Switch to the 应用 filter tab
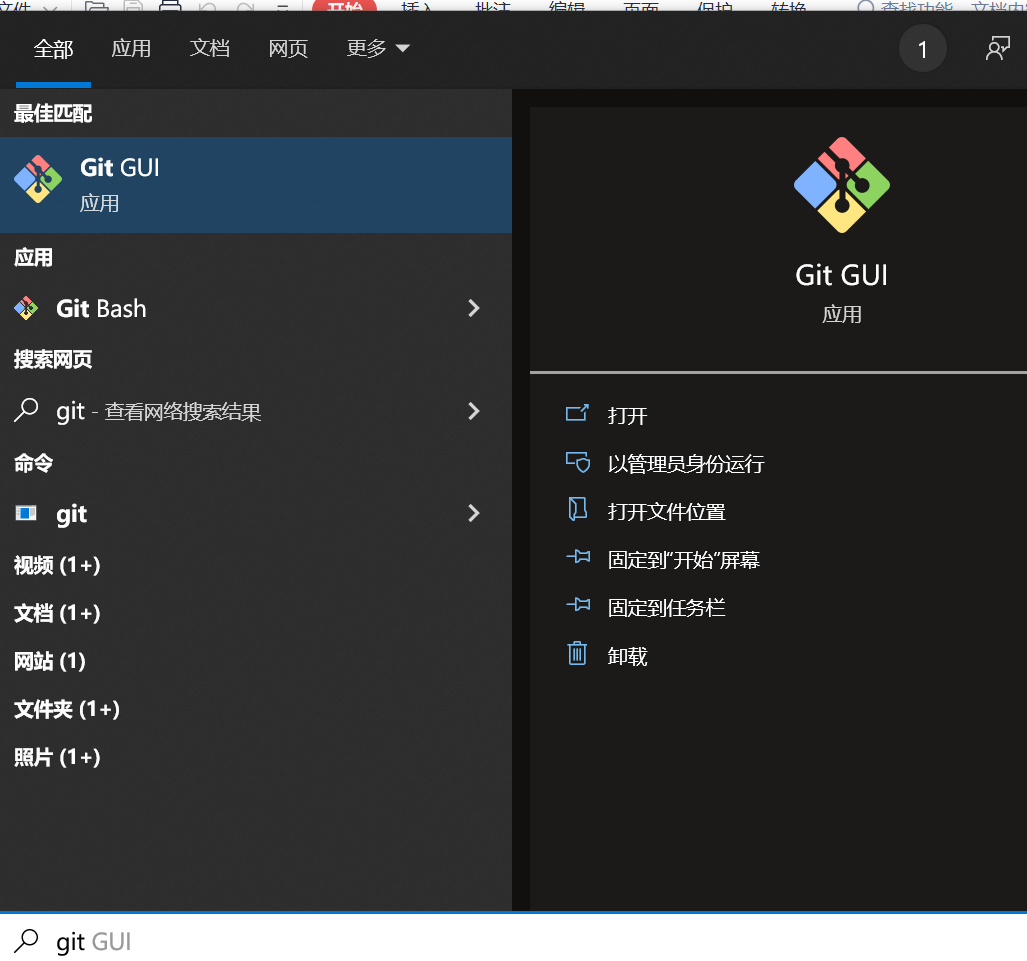 point(131,48)
